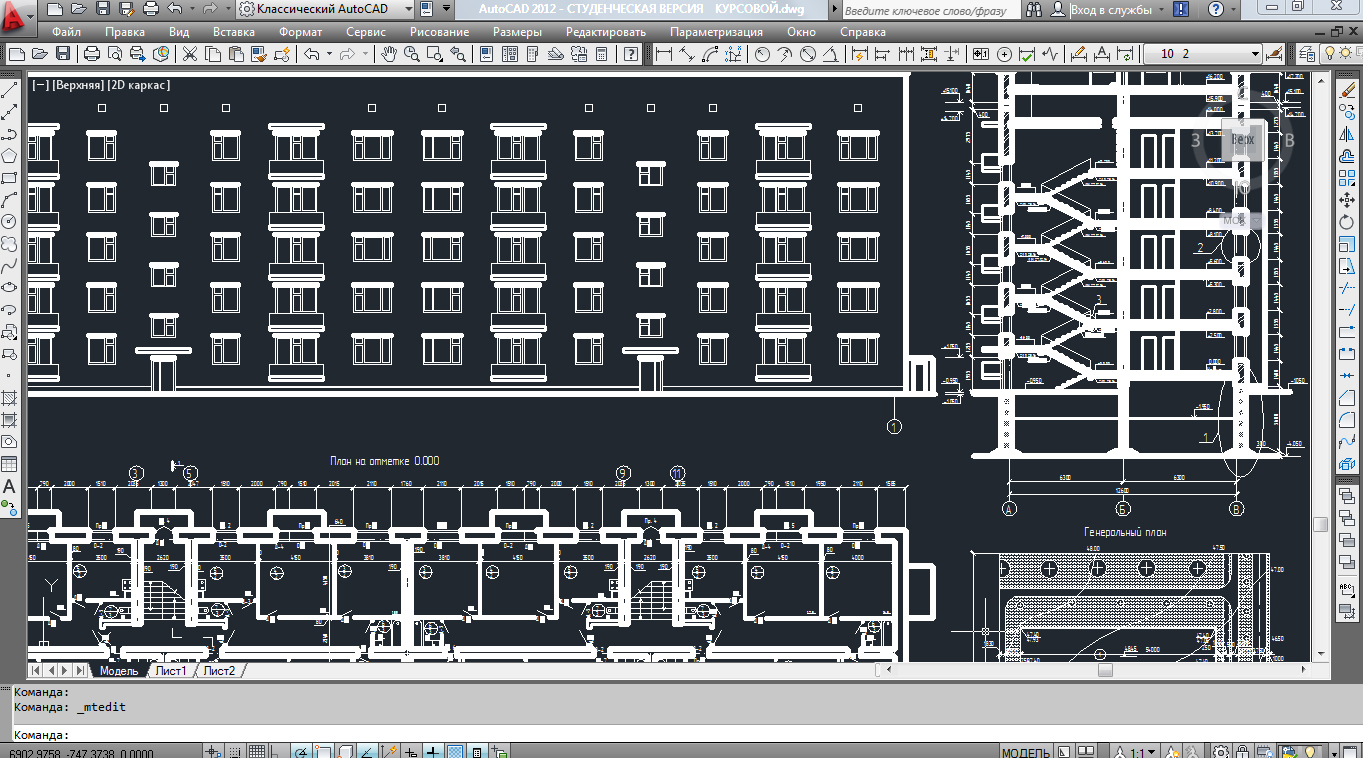Toggle Object Snap in status bar
Viewport: 1367px width, 758px height.
point(324,752)
